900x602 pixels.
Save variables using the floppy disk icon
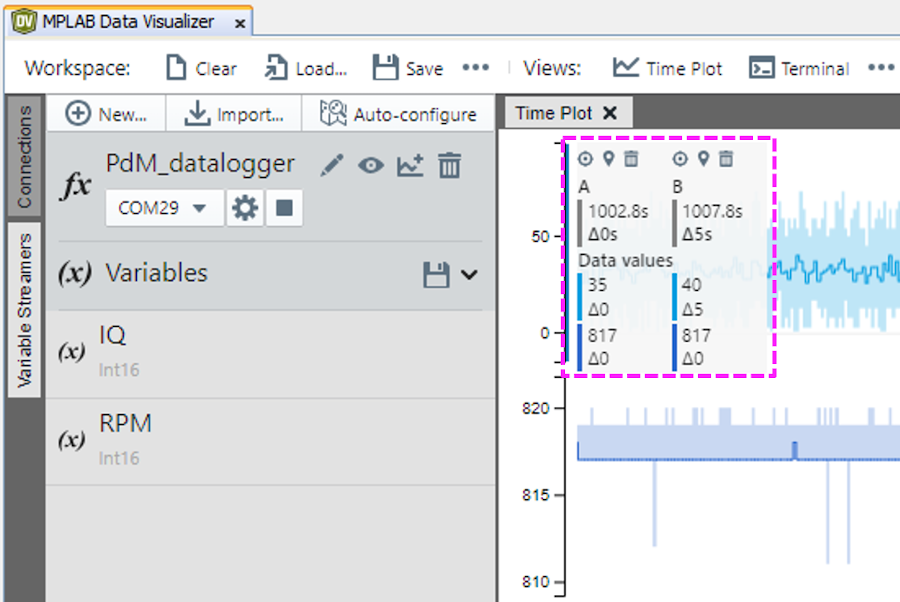[x=436, y=275]
